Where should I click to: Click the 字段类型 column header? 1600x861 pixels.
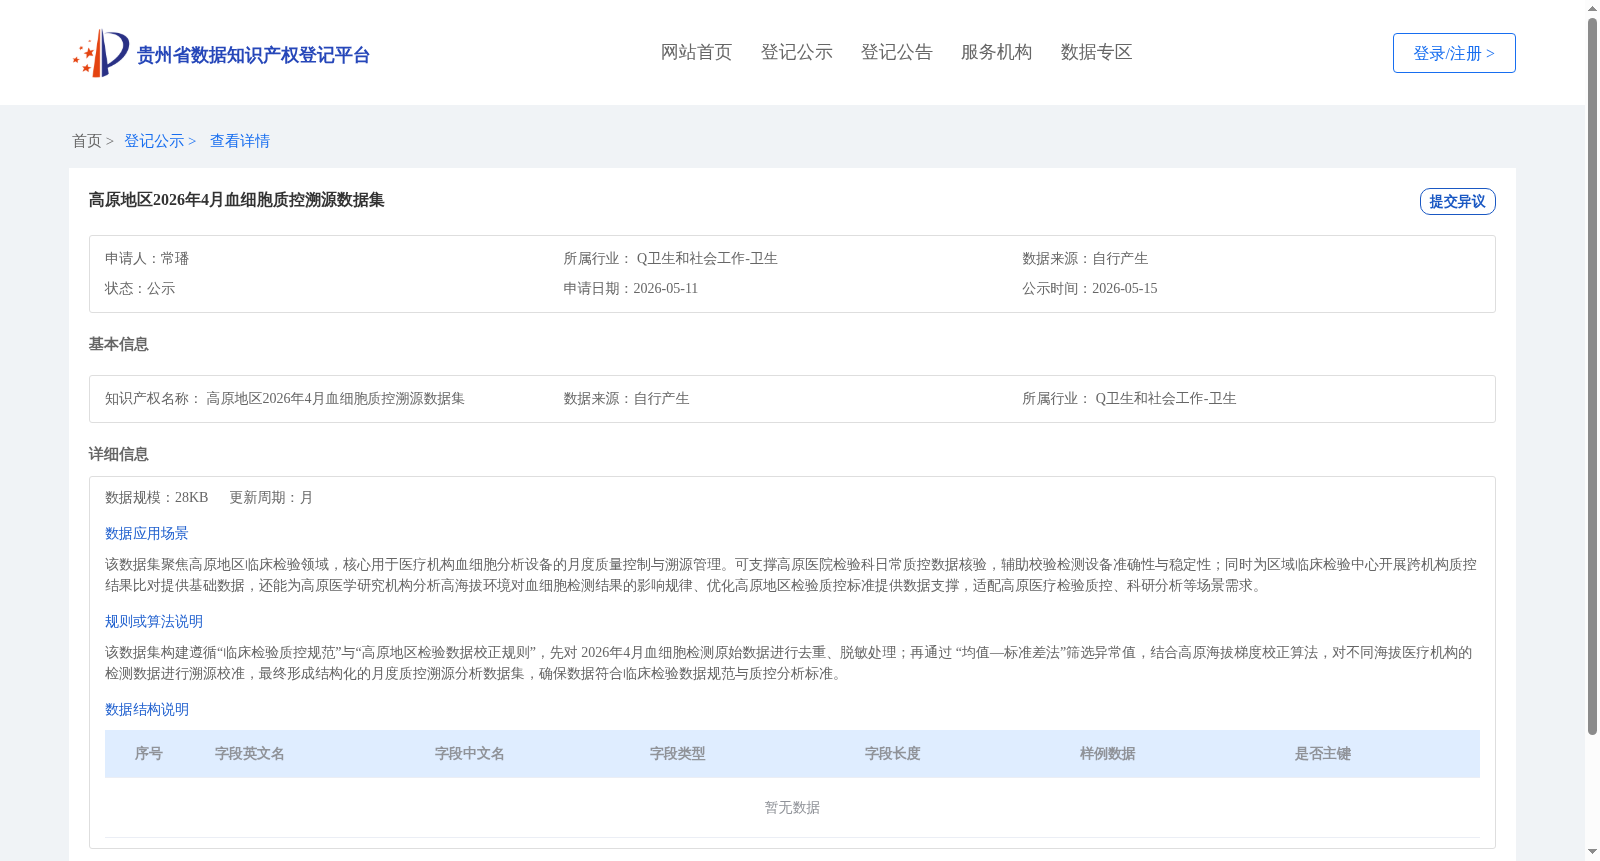(678, 754)
